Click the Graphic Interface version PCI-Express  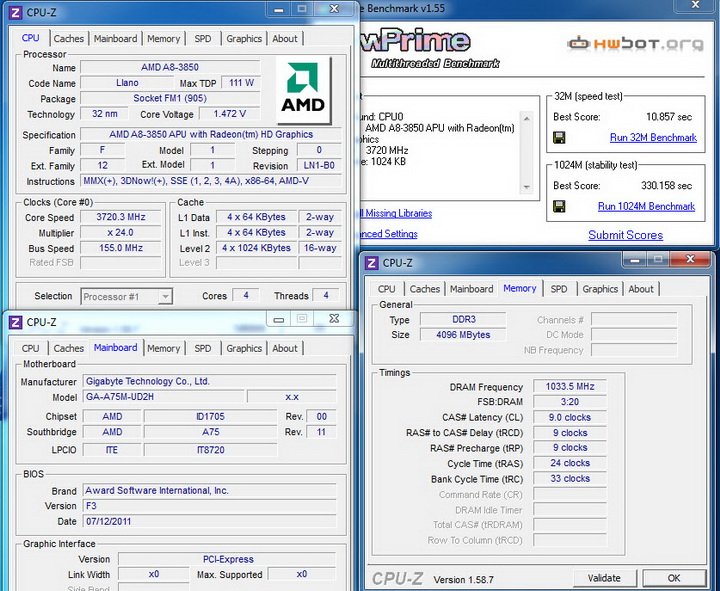228,559
